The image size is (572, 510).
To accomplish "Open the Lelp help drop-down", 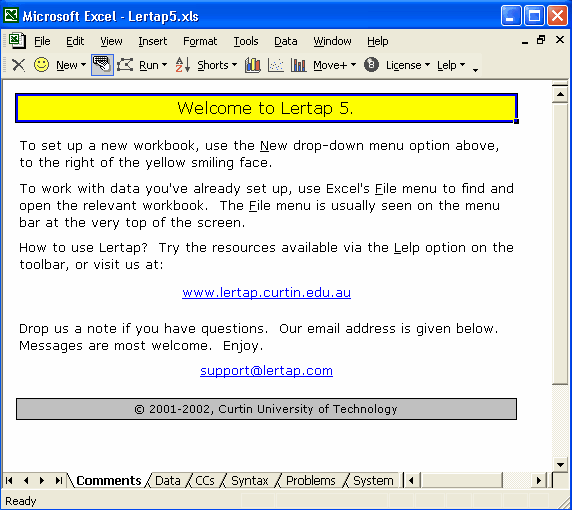I will click(451, 65).
